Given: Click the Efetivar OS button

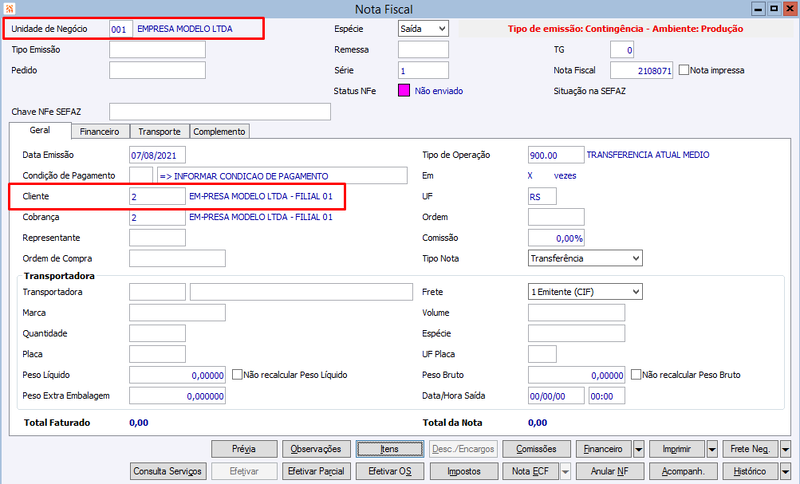Looking at the screenshot, I should [x=390, y=471].
